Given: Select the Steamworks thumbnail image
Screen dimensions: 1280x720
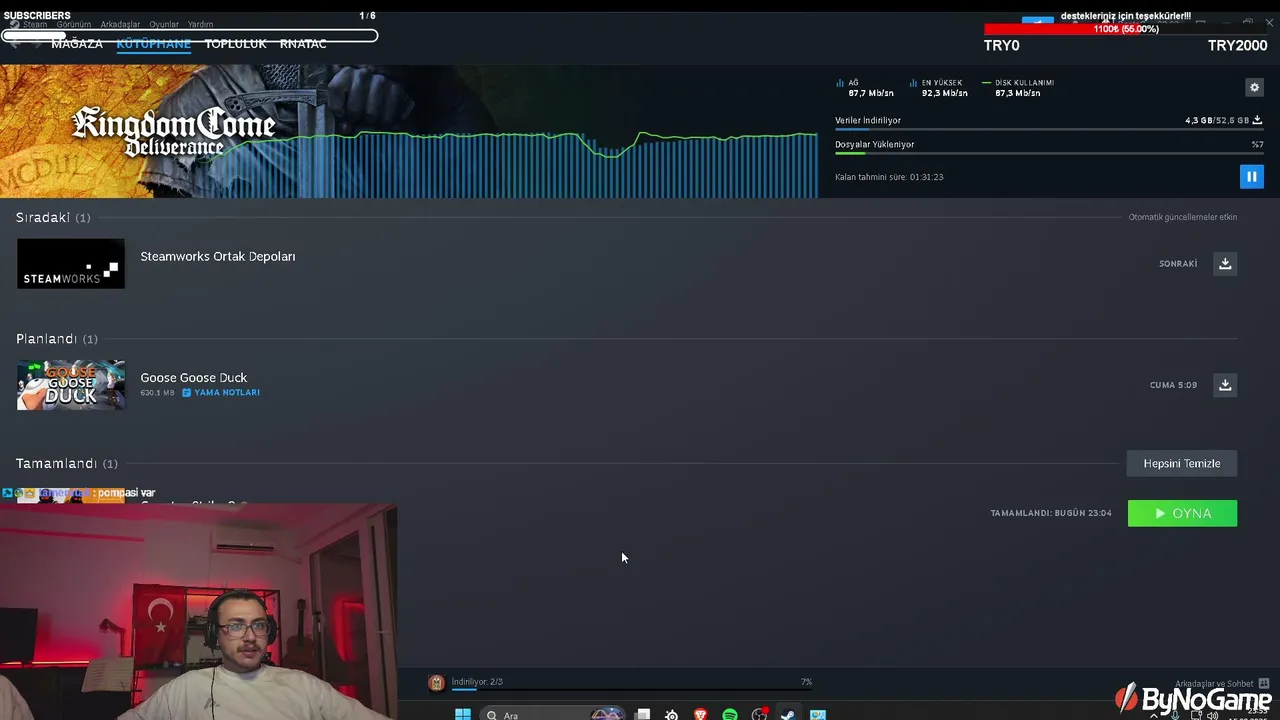Looking at the screenshot, I should pyautogui.click(x=71, y=264).
